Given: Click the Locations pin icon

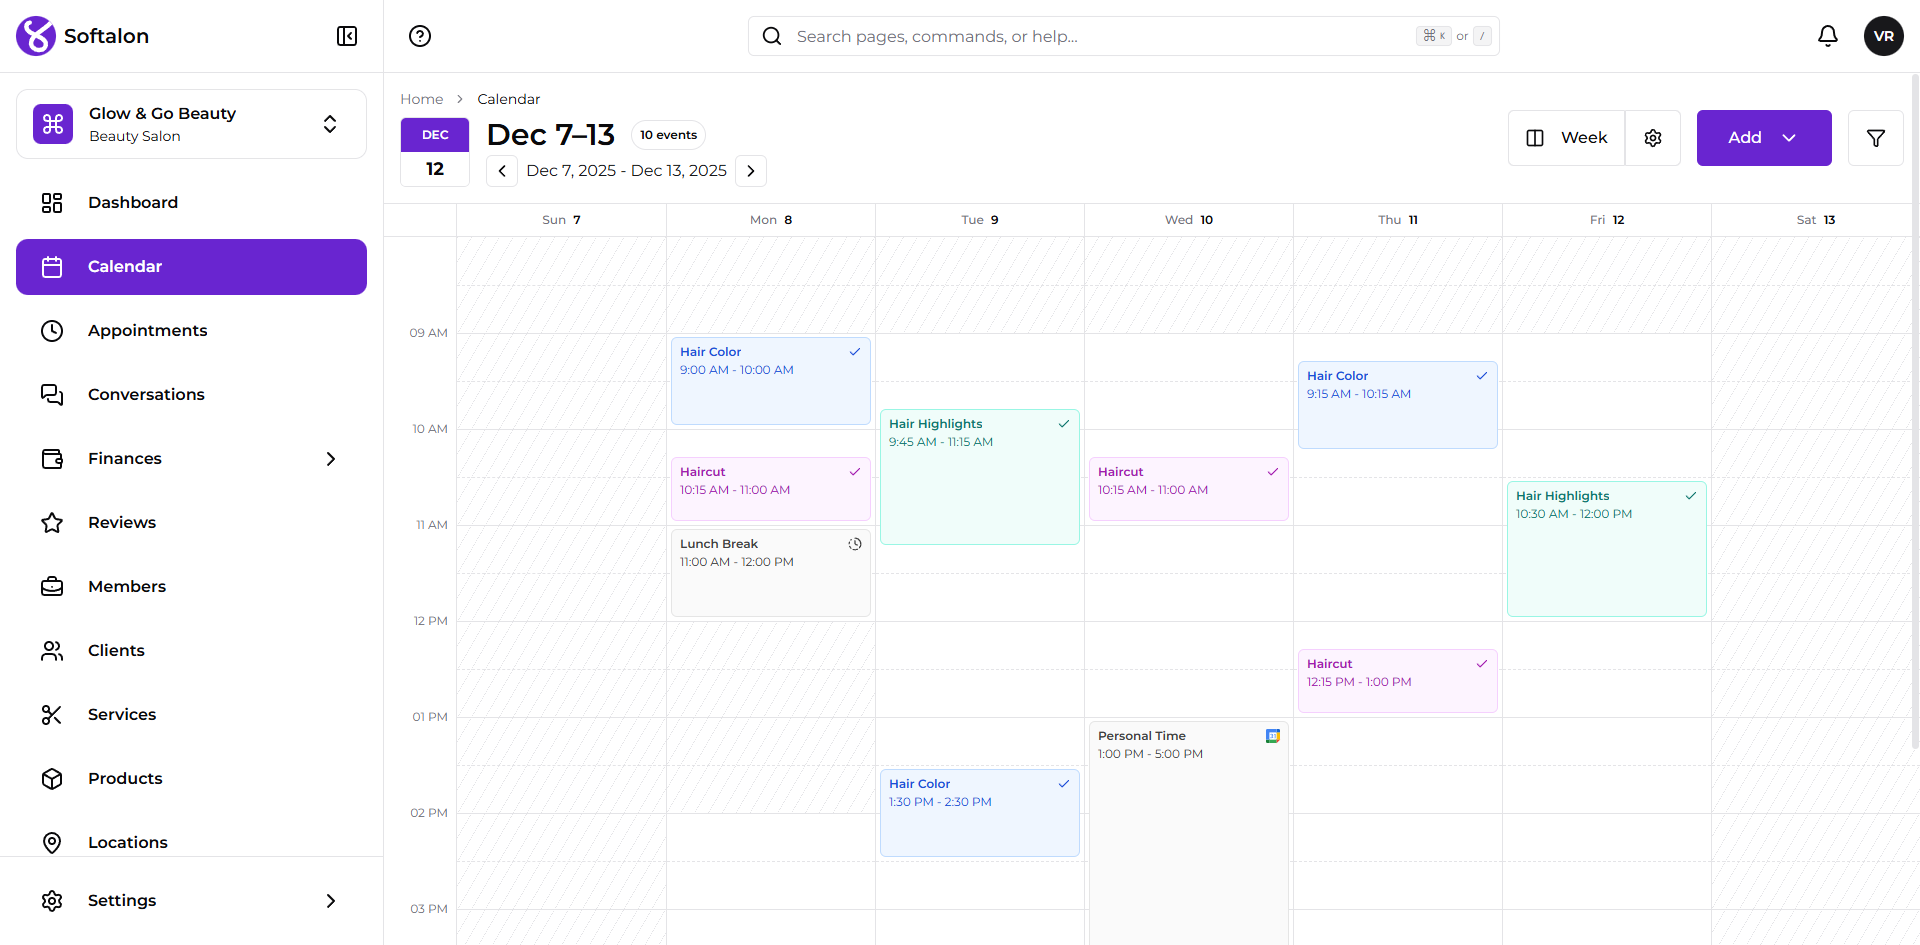Looking at the screenshot, I should [x=52, y=843].
